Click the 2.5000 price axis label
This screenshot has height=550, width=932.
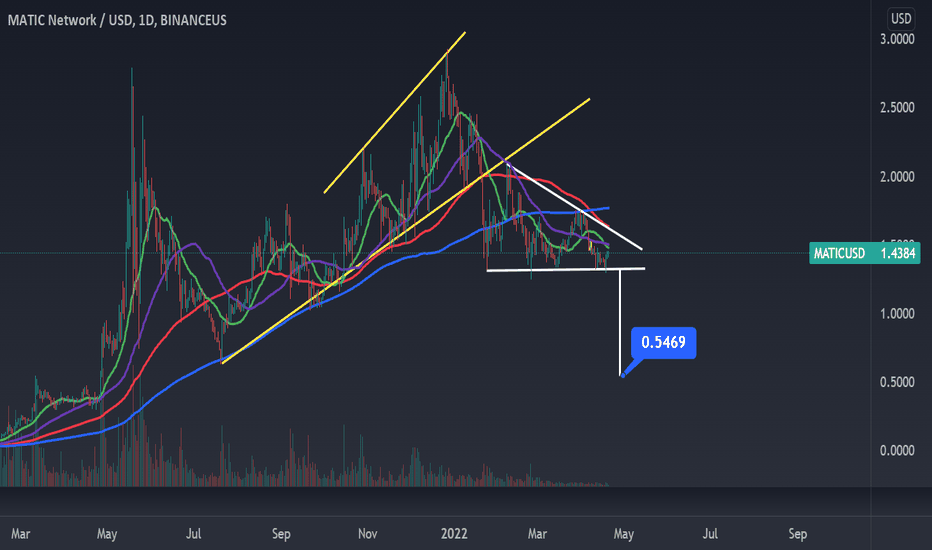click(897, 108)
